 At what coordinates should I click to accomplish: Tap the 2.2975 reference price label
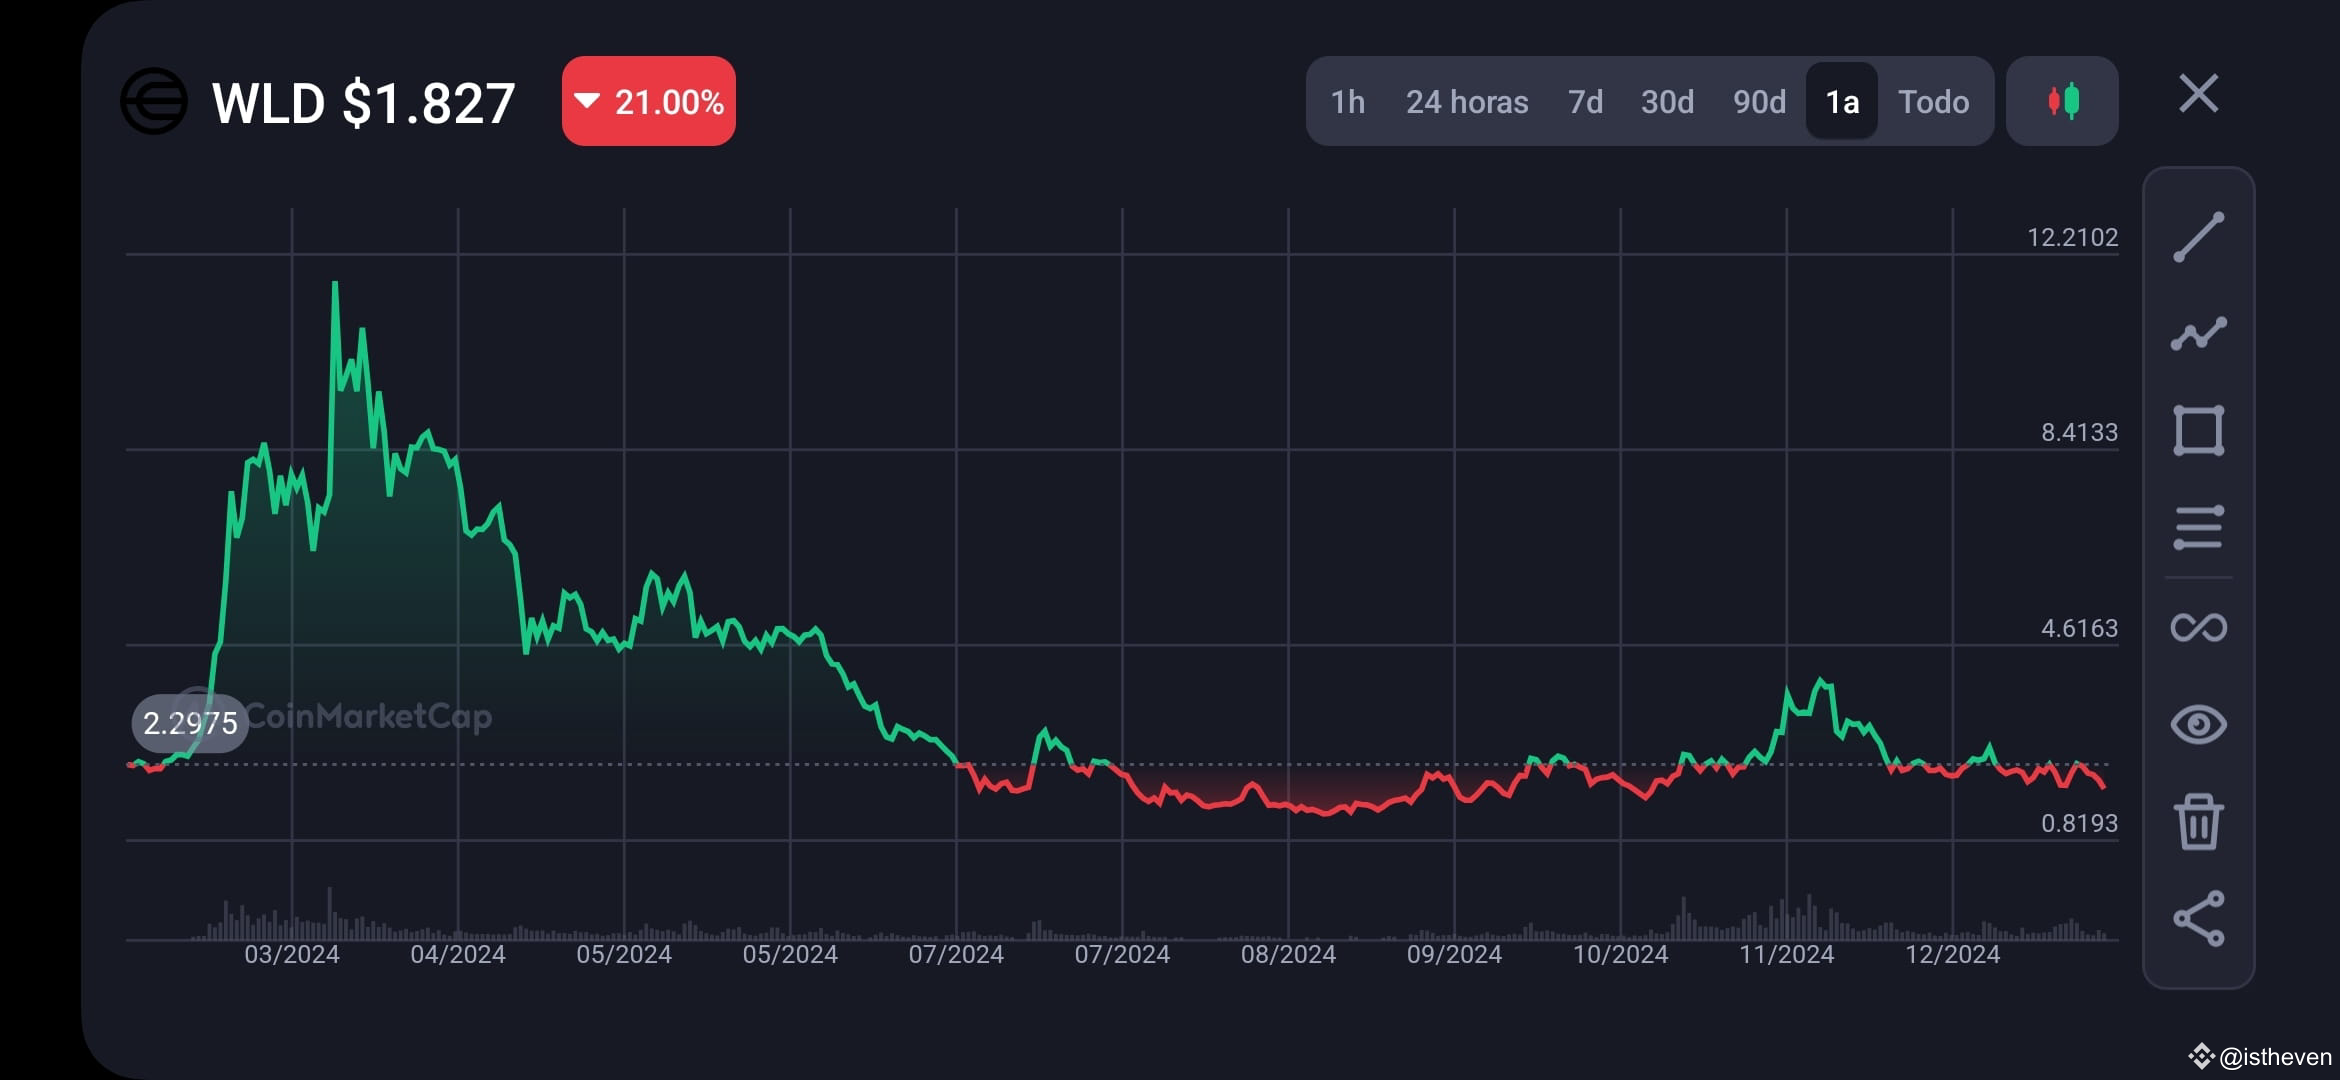coord(190,723)
